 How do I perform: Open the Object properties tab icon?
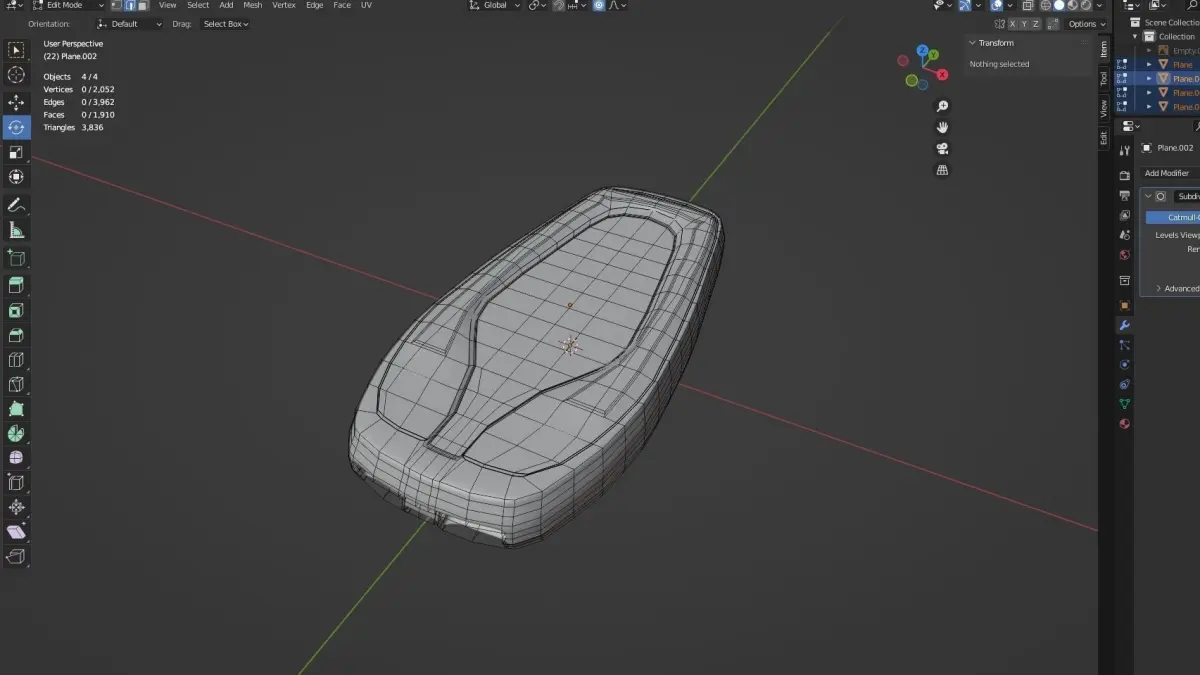[1125, 305]
